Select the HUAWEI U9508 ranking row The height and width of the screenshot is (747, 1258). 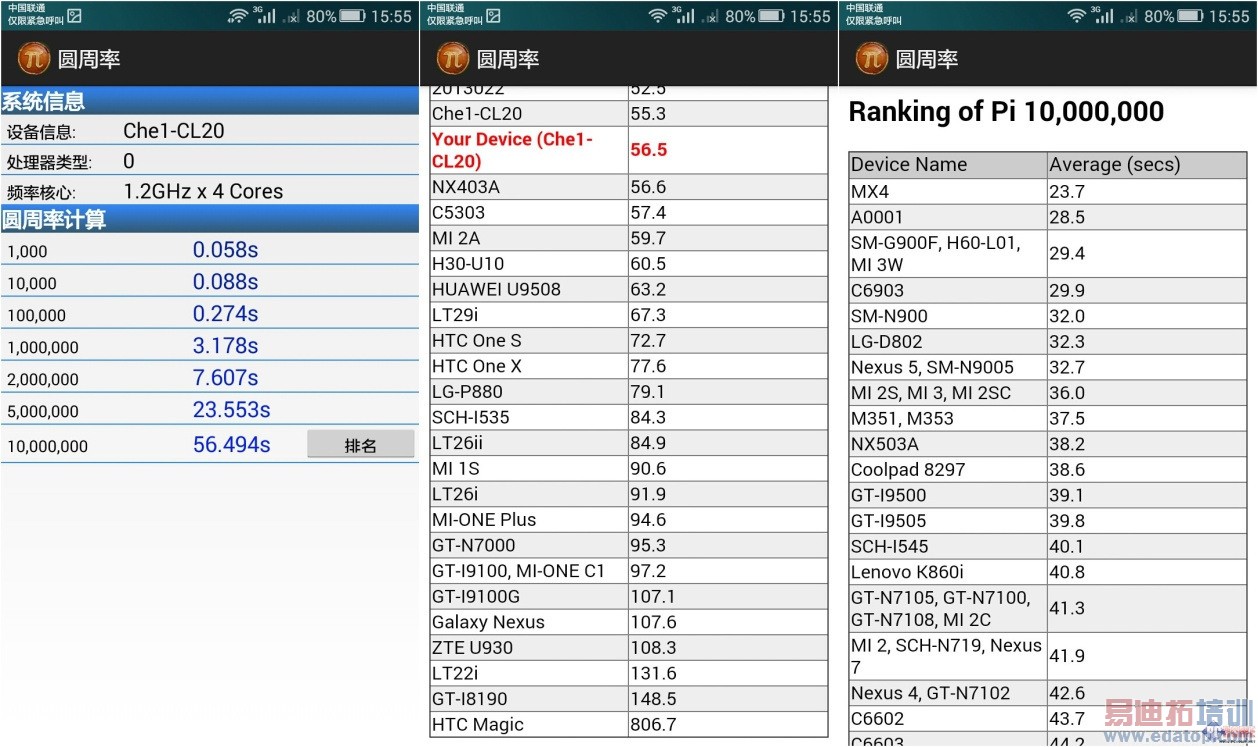[629, 289]
